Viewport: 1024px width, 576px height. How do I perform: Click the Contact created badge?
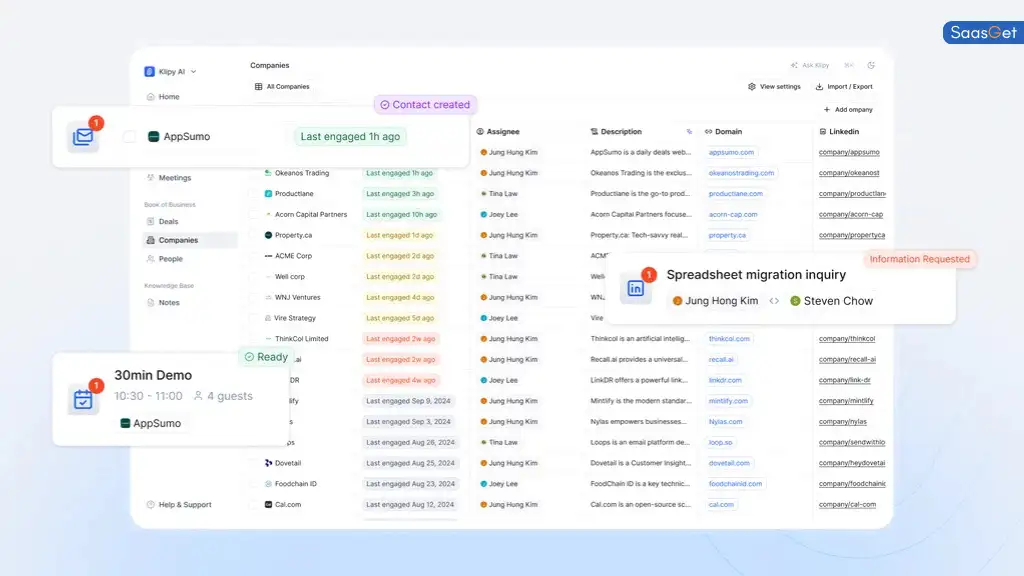(x=425, y=104)
